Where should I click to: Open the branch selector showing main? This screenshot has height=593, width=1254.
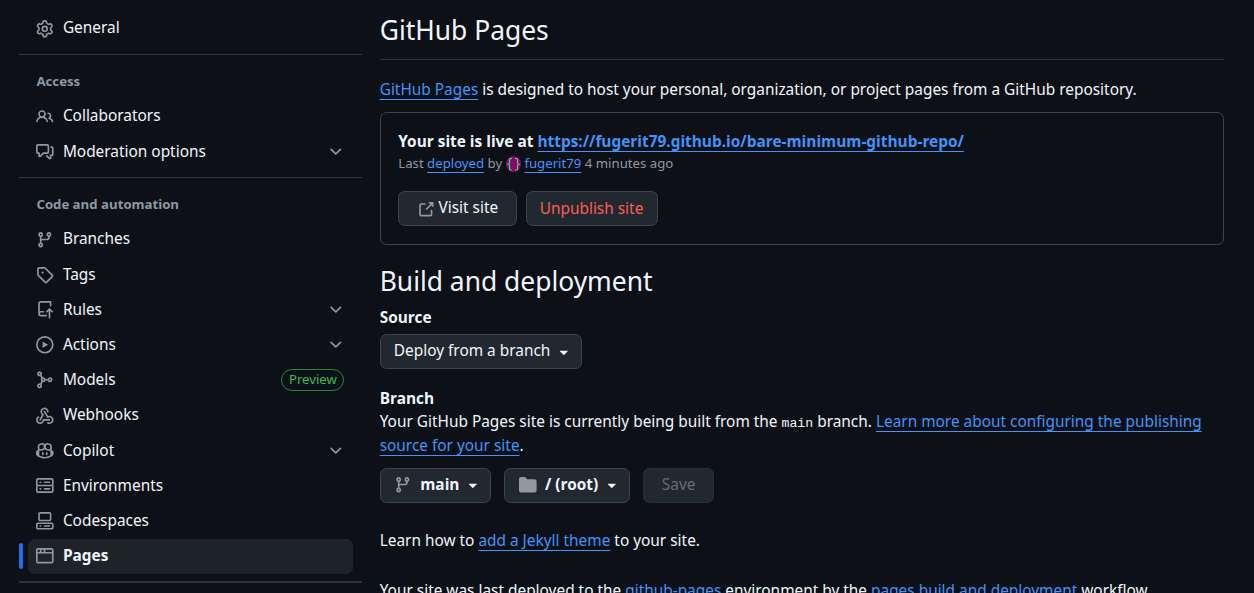[x=435, y=485]
